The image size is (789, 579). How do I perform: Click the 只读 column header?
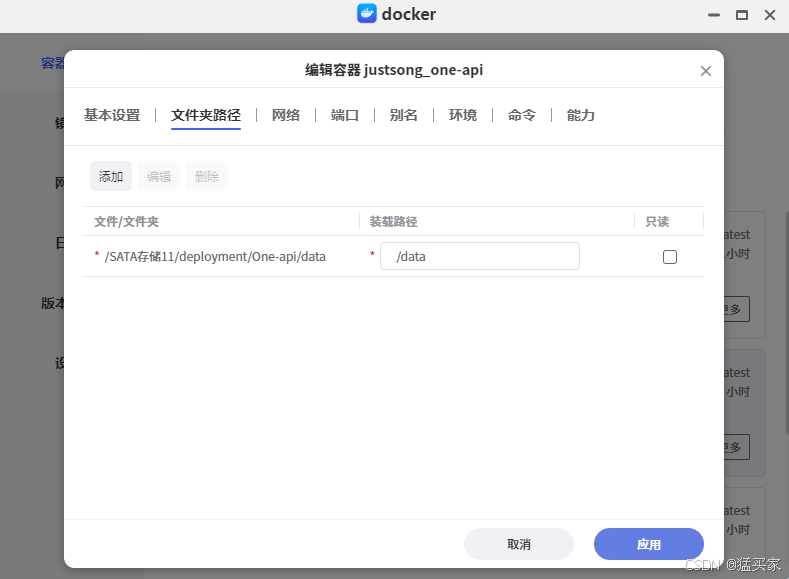657,221
